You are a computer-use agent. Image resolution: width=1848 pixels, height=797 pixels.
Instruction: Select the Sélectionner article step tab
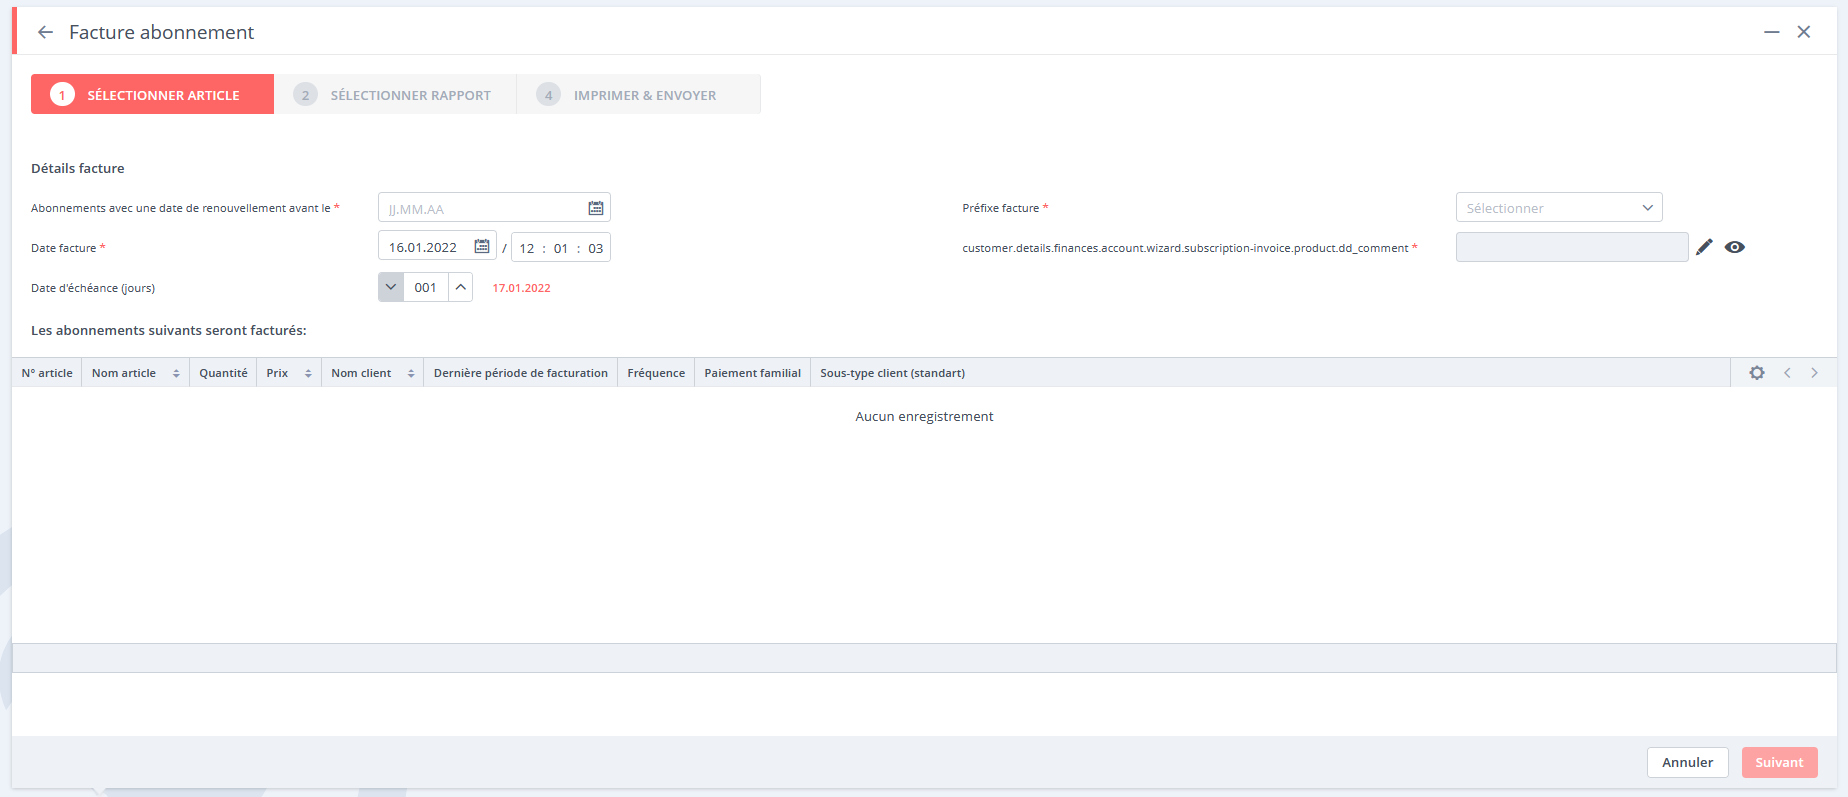coord(152,94)
